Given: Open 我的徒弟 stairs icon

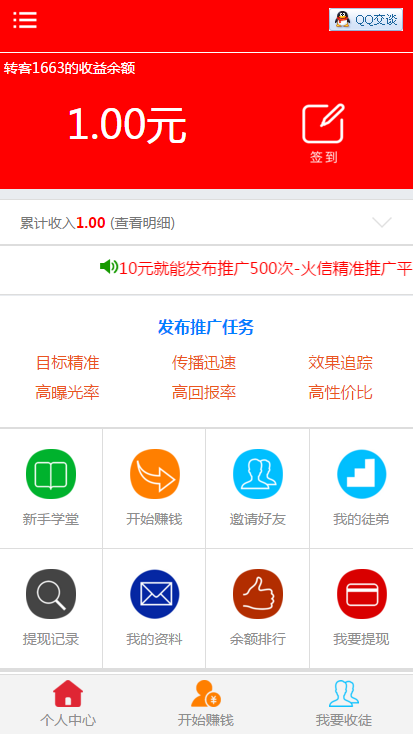Looking at the screenshot, I should tap(361, 474).
